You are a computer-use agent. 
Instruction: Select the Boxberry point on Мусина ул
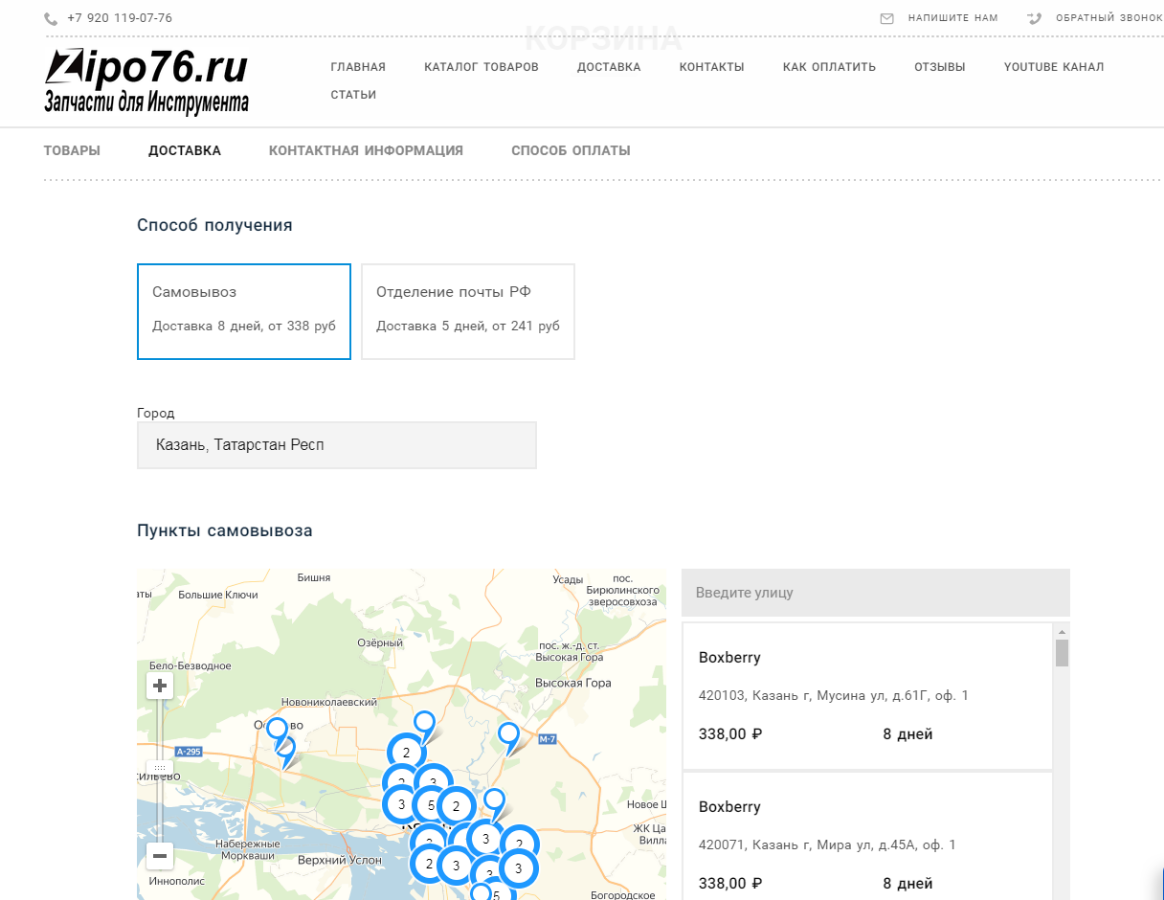[866, 695]
